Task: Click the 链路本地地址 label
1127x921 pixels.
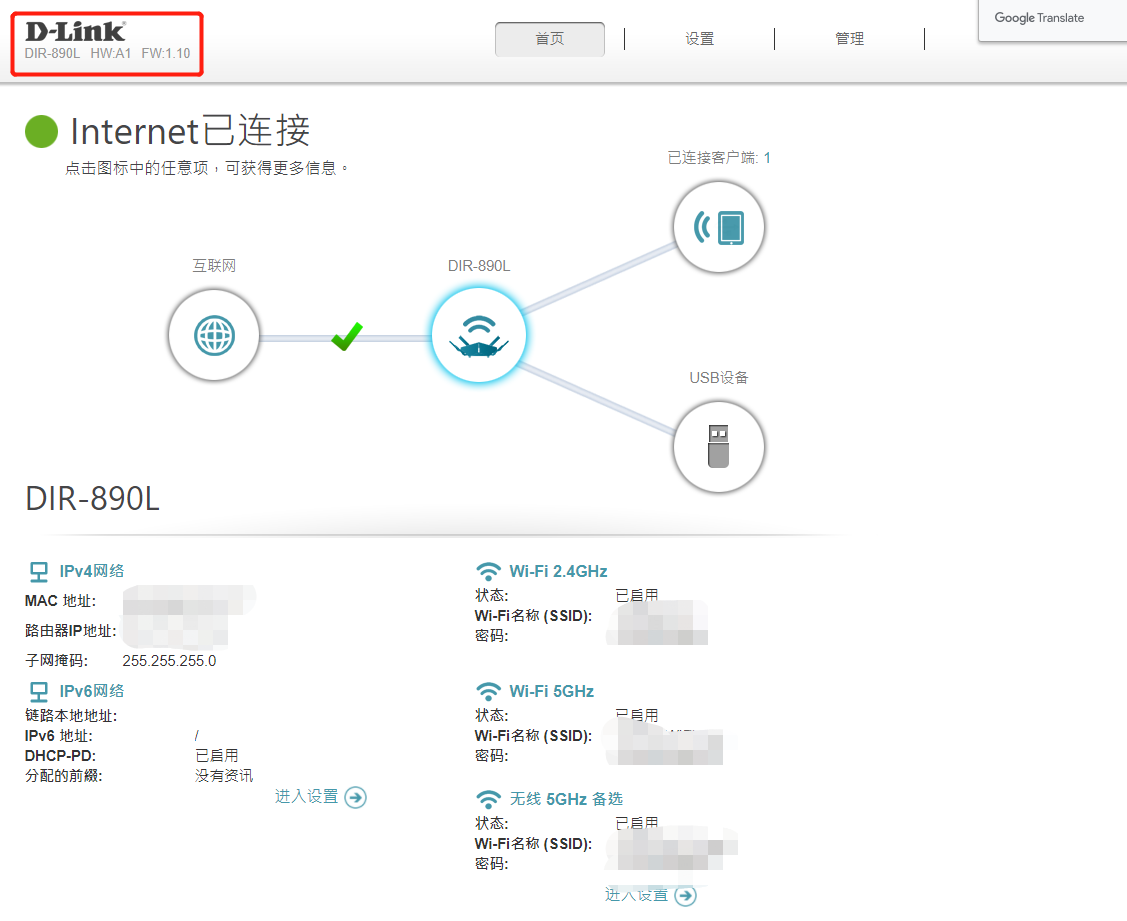Action: (x=71, y=715)
